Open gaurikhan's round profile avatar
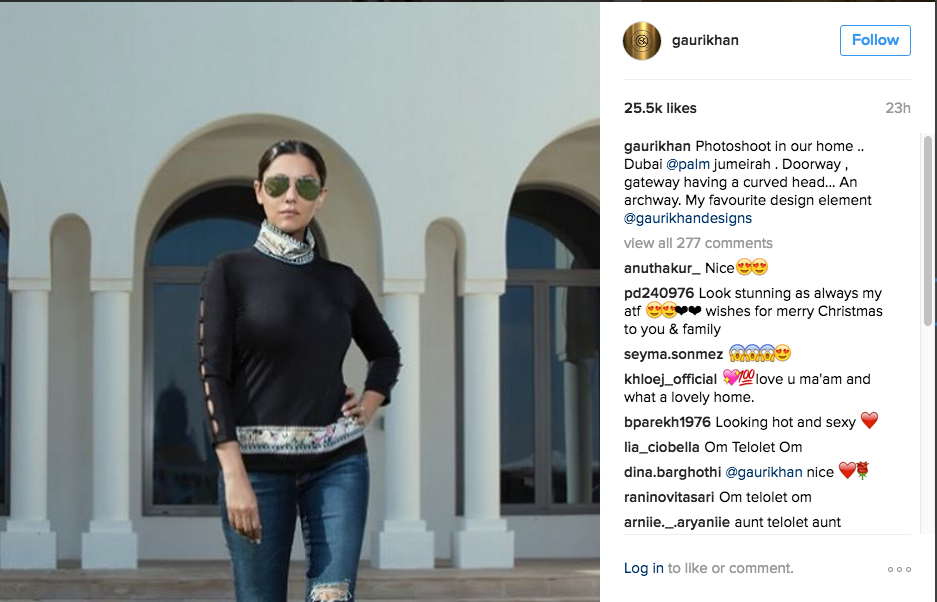The height and width of the screenshot is (602, 937). coord(642,41)
